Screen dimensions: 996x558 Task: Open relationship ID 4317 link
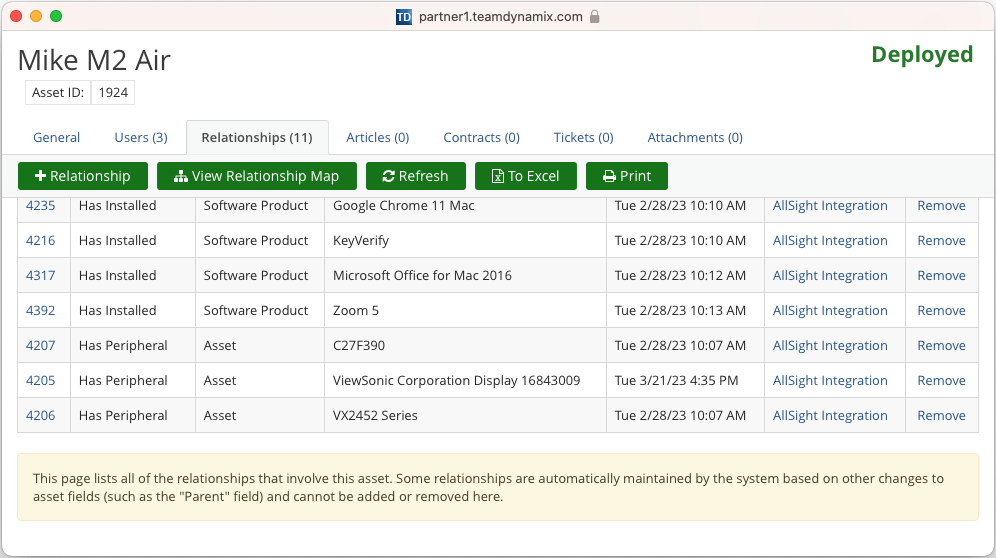[41, 275]
